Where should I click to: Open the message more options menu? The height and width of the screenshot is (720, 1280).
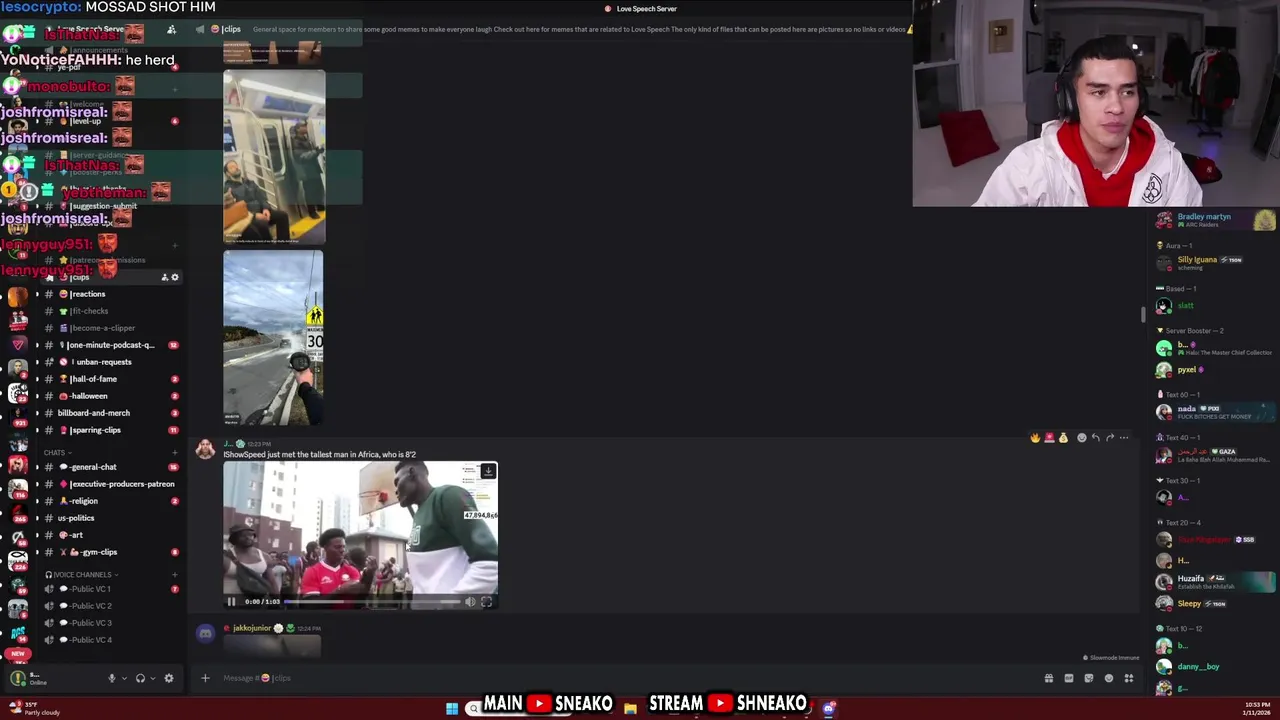click(x=1123, y=437)
